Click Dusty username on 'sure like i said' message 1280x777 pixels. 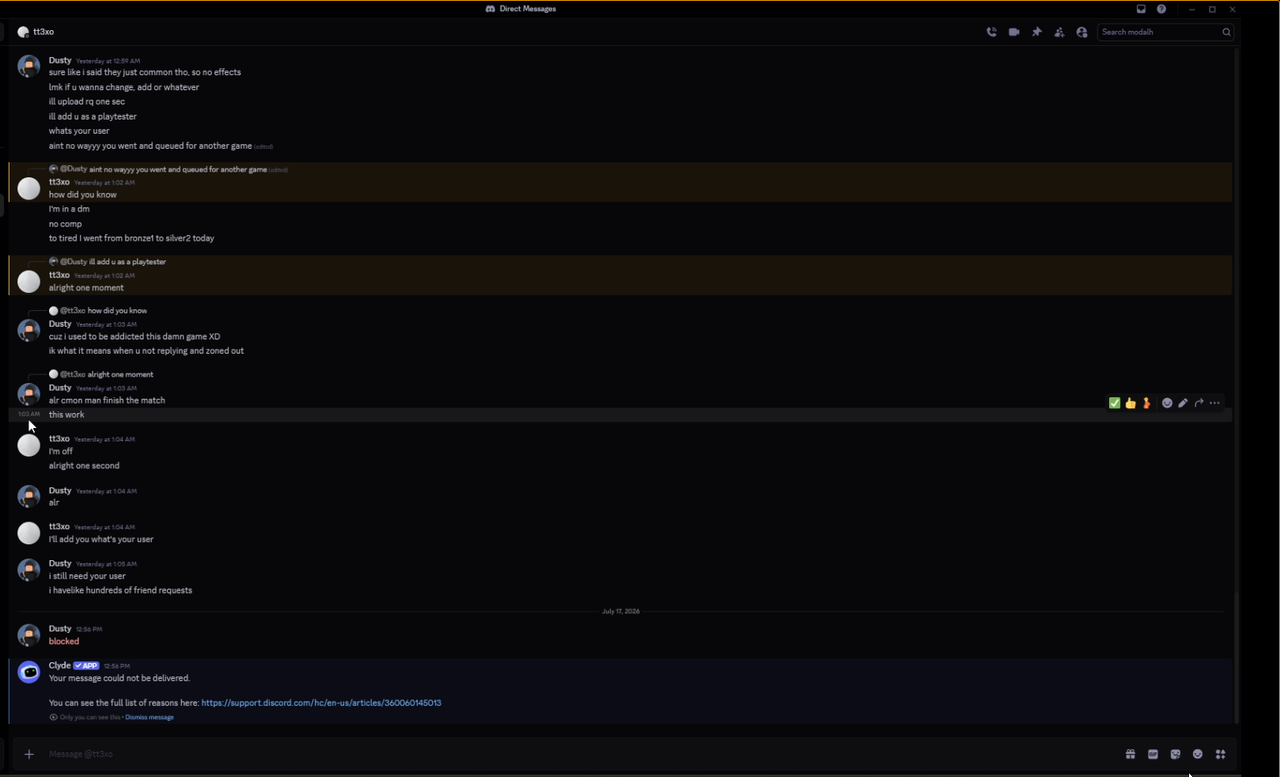[60, 60]
